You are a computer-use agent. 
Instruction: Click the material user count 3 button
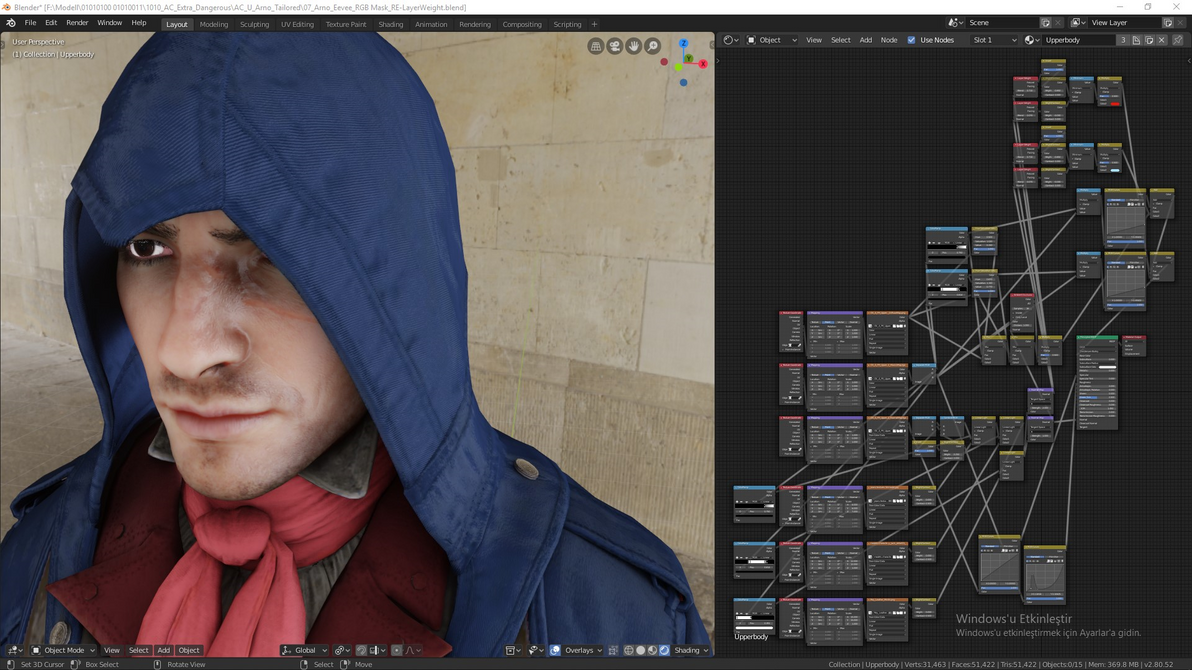click(1123, 40)
